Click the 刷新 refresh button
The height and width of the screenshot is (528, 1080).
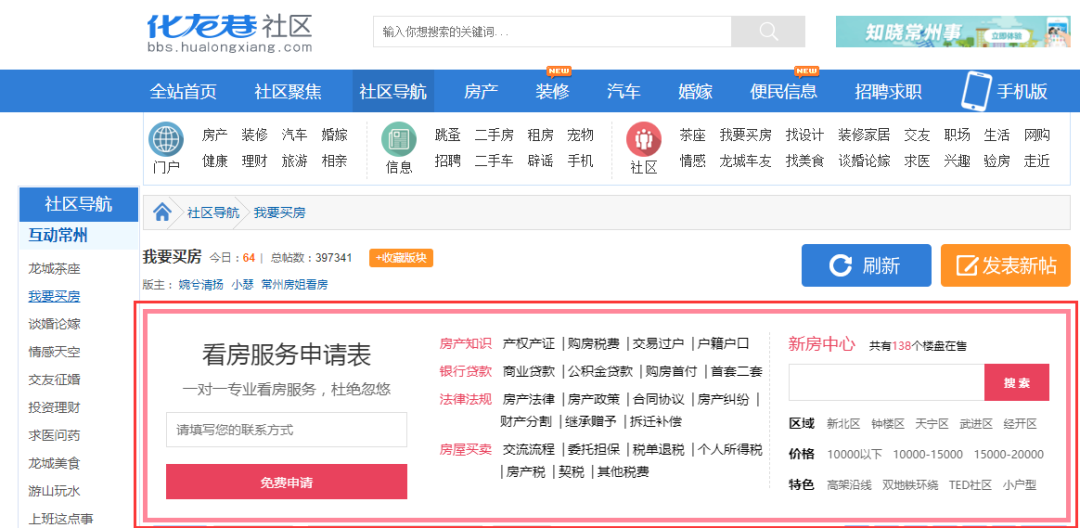click(x=866, y=265)
